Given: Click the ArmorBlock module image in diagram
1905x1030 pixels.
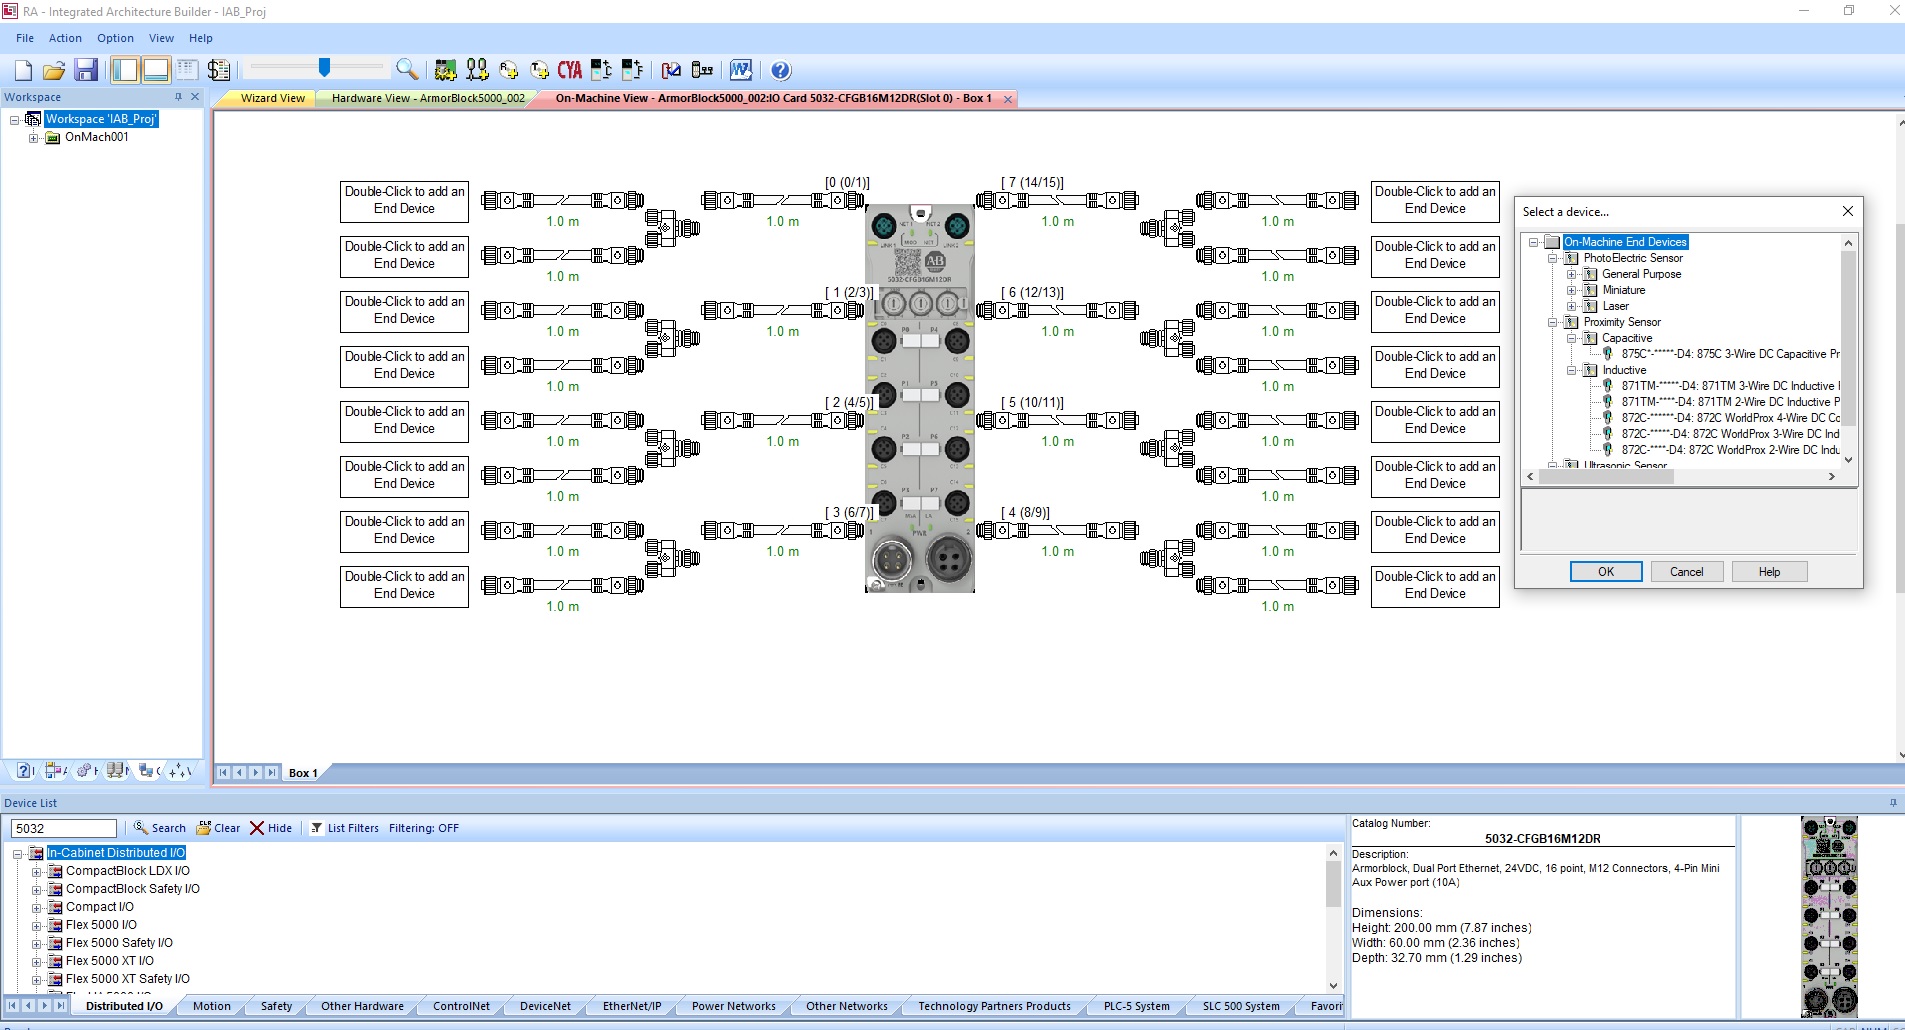Looking at the screenshot, I should (920, 398).
